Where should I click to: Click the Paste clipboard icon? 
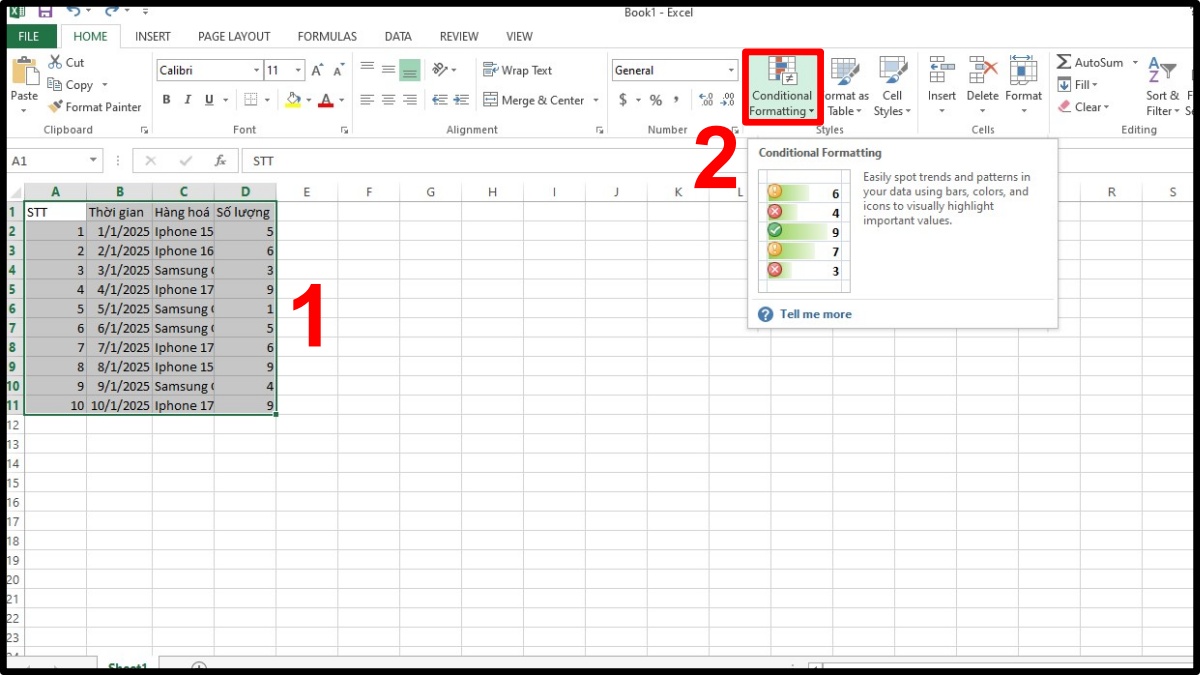[24, 72]
